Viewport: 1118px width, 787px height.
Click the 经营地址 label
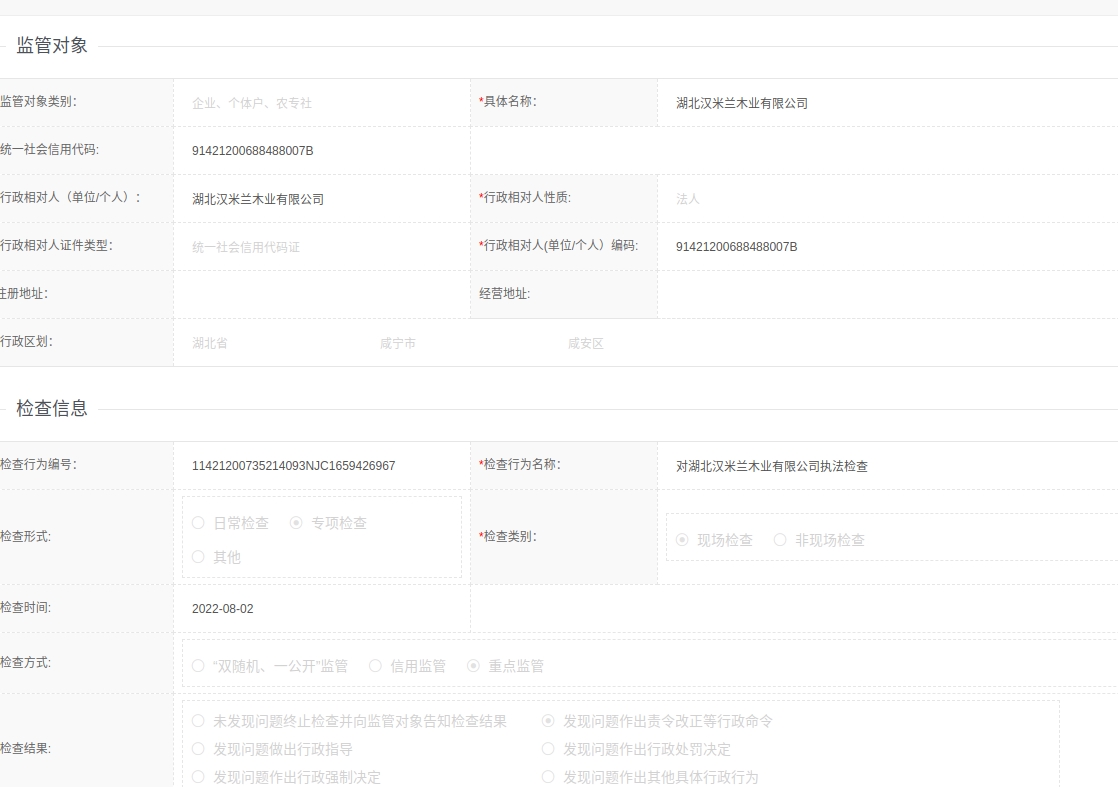click(504, 294)
